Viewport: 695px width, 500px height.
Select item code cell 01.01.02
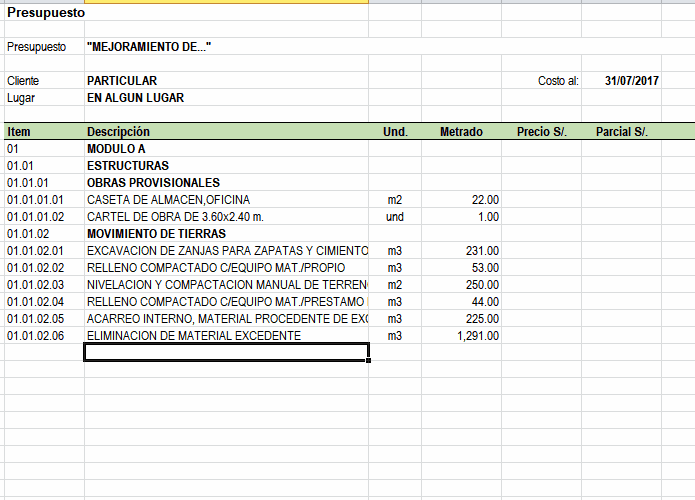(x=44, y=234)
